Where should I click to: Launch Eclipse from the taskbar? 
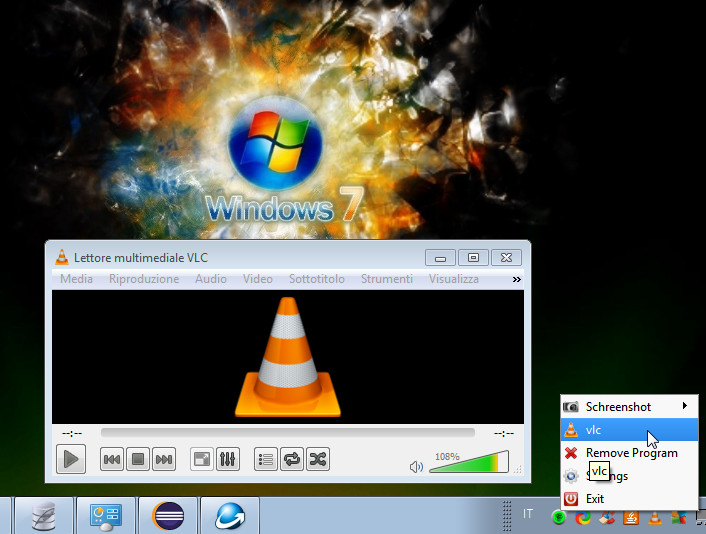[x=168, y=516]
